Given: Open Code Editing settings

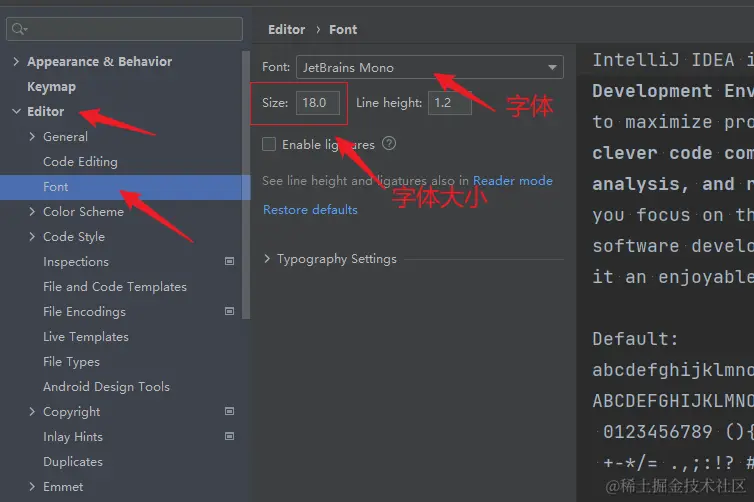Looking at the screenshot, I should pos(80,162).
